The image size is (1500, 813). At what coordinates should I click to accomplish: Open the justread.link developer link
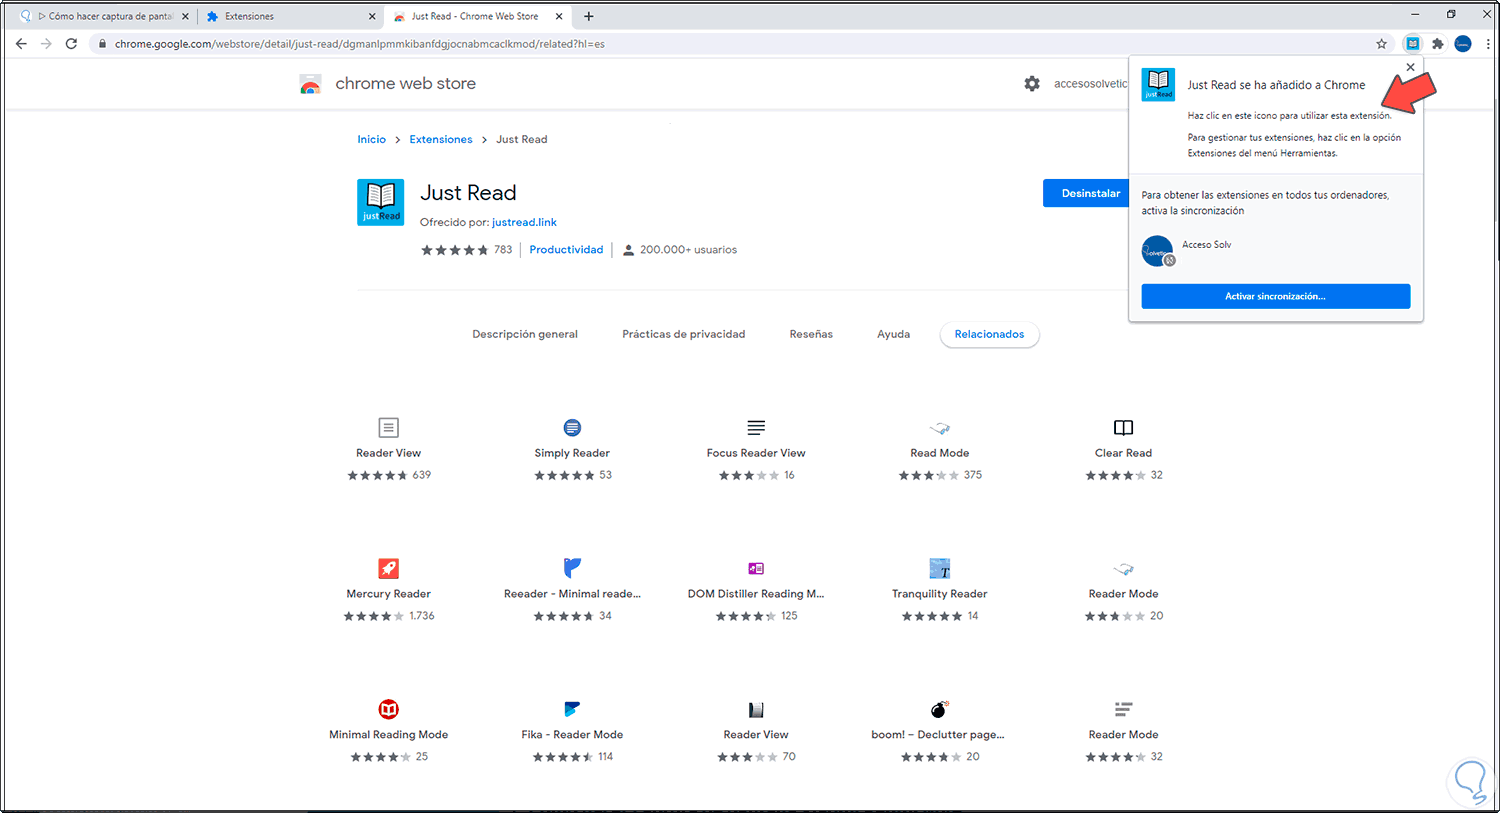pyautogui.click(x=524, y=222)
